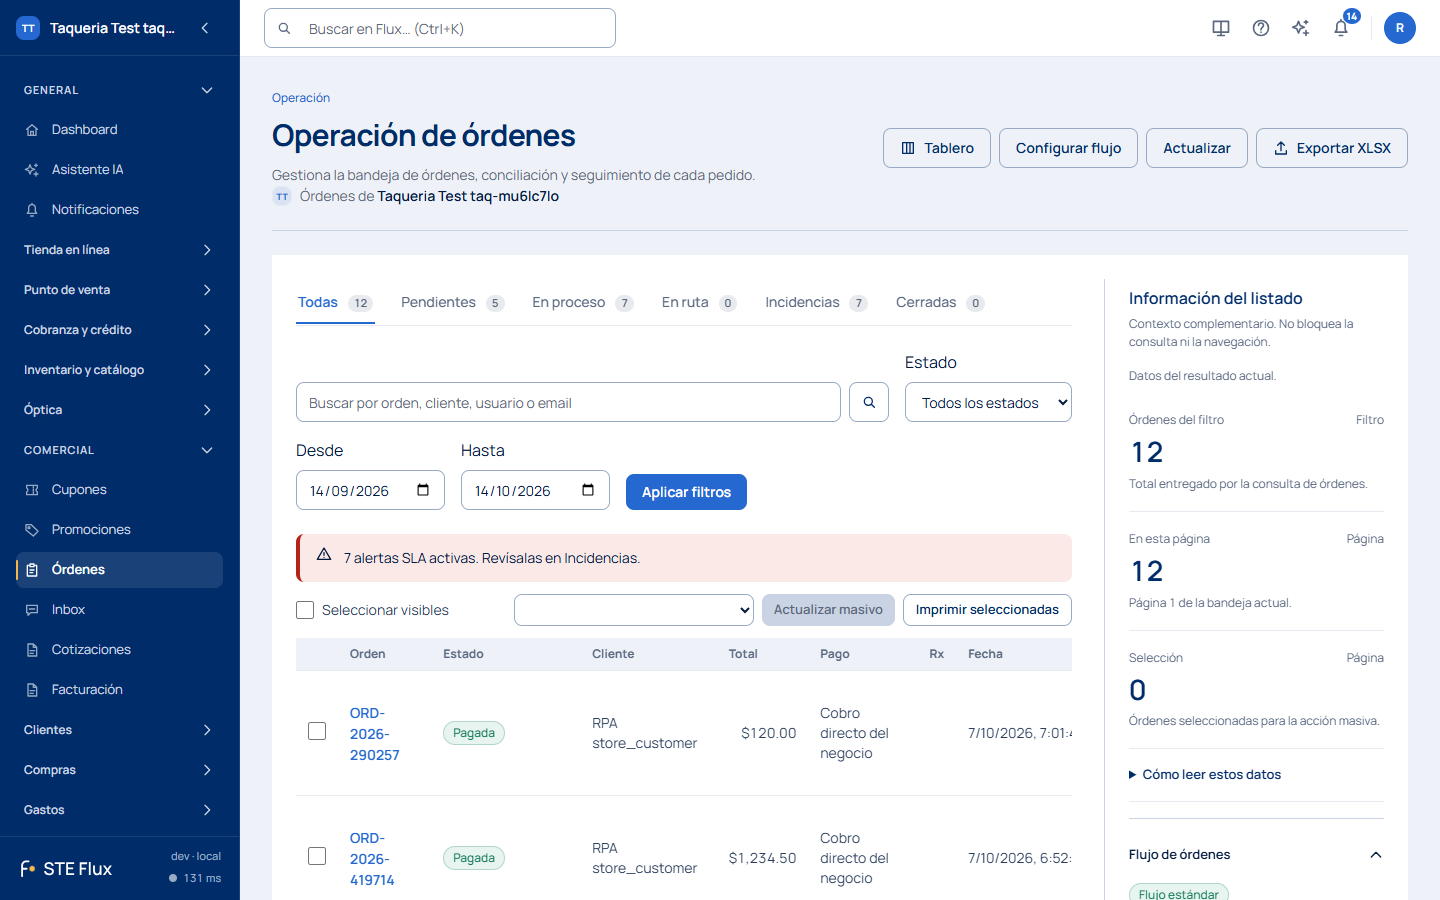Open Cotizaciones in the sidebar

[120, 650]
